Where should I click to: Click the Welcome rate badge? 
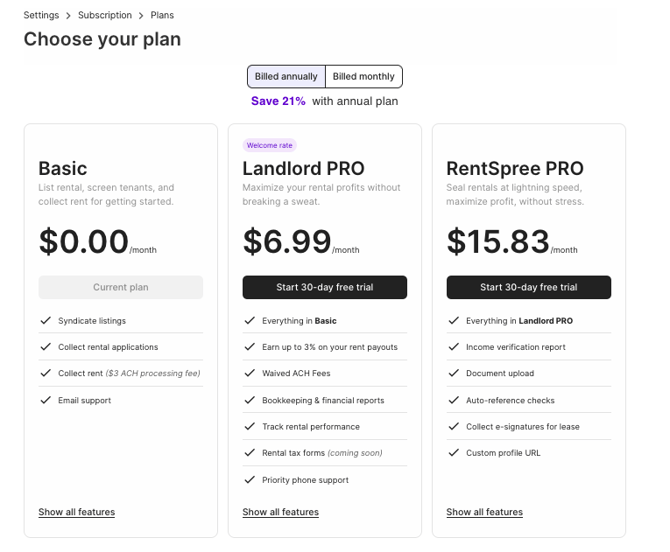(x=269, y=145)
